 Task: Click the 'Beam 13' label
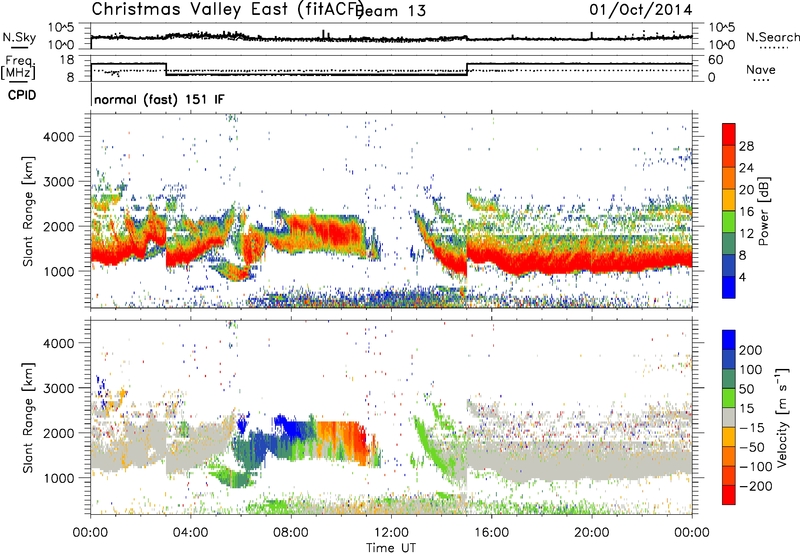point(390,11)
